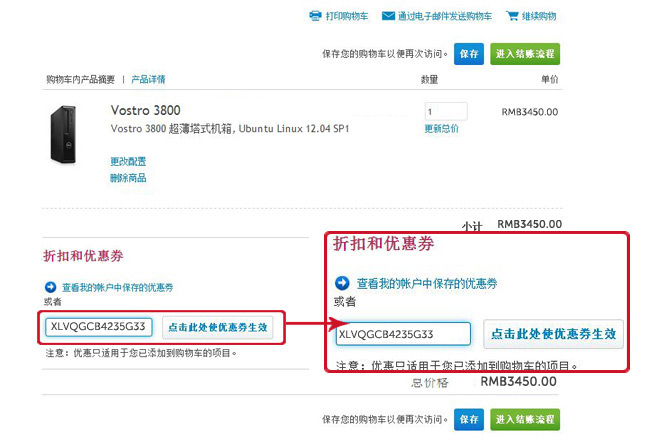Image resolution: width=660 pixels, height=441 pixels.
Task: Click the small 折扣和优惠券 heading
Action: pos(83,256)
